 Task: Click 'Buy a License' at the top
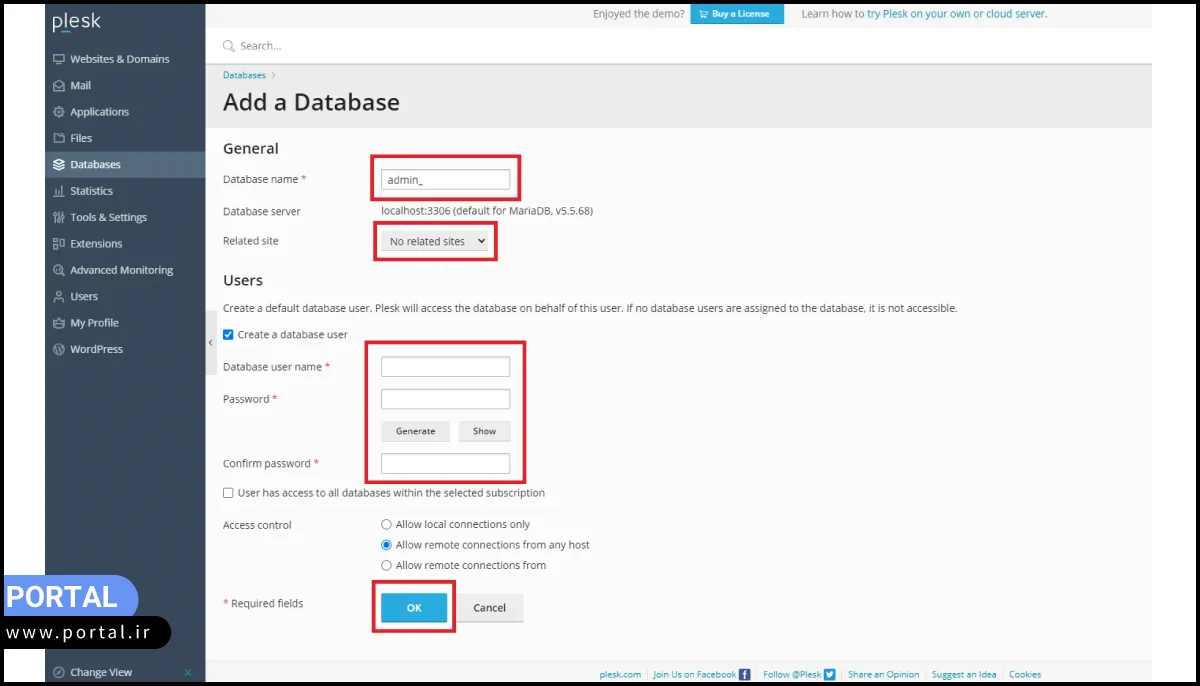coord(737,13)
